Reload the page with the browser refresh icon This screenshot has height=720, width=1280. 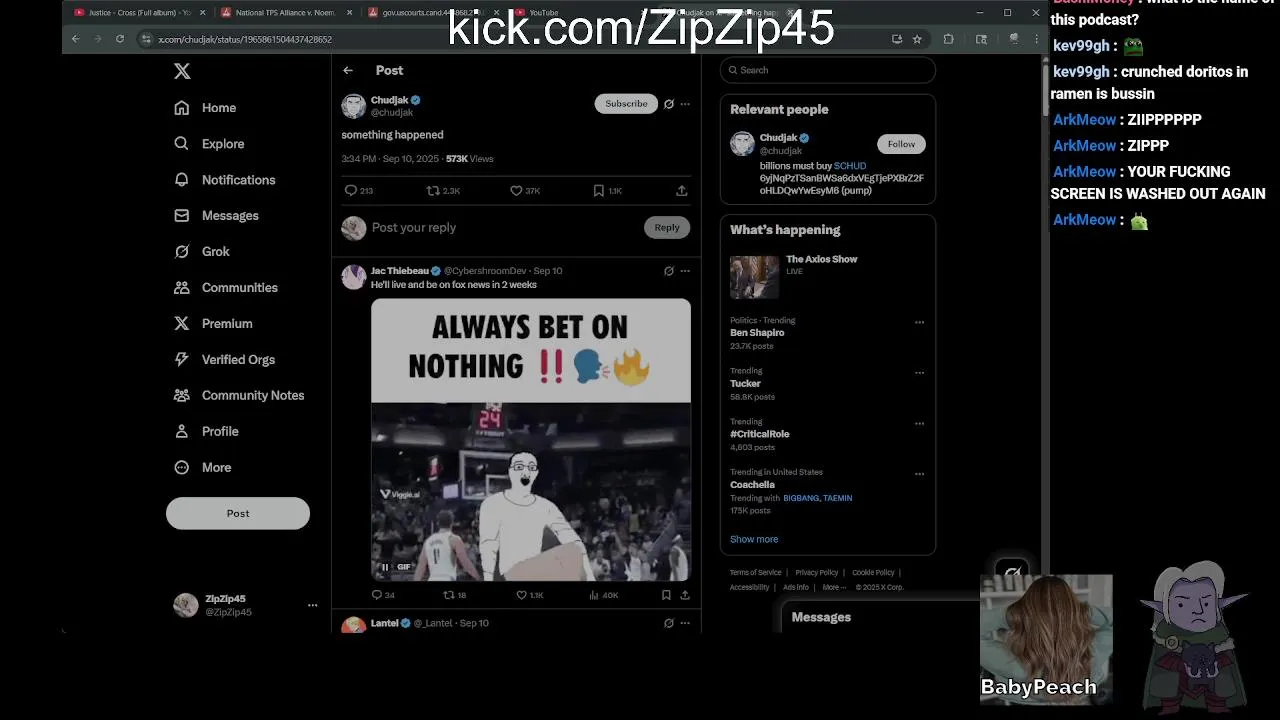point(120,39)
